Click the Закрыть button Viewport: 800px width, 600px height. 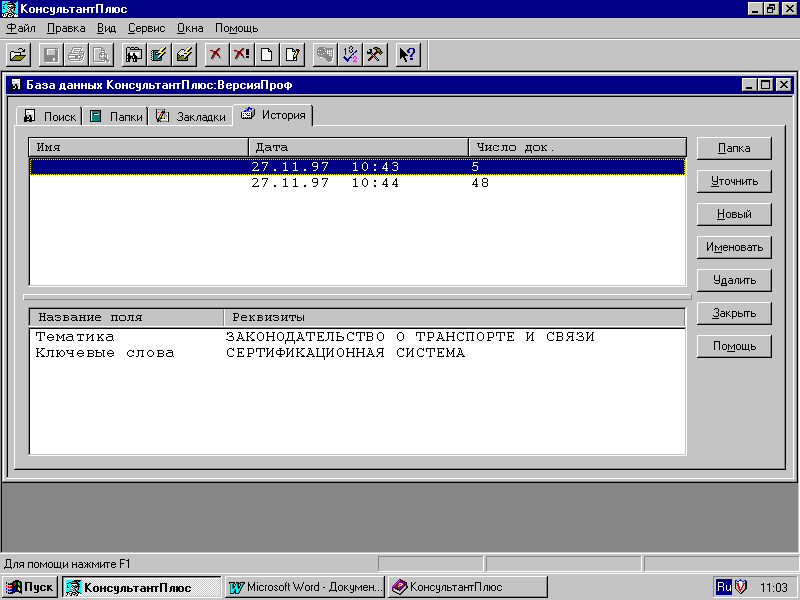coord(734,313)
